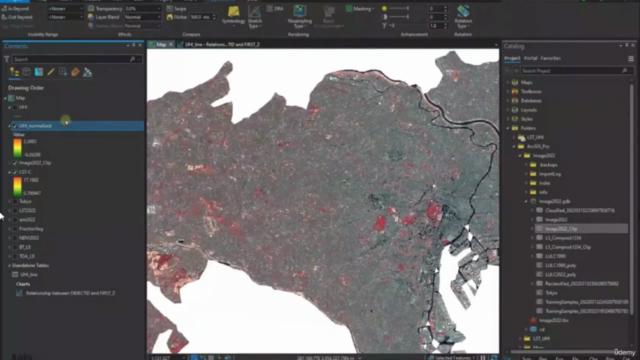This screenshot has height=360, width=640.
Task: Uncheck the Image2022_Clip layer checkbox
Action: 15,163
